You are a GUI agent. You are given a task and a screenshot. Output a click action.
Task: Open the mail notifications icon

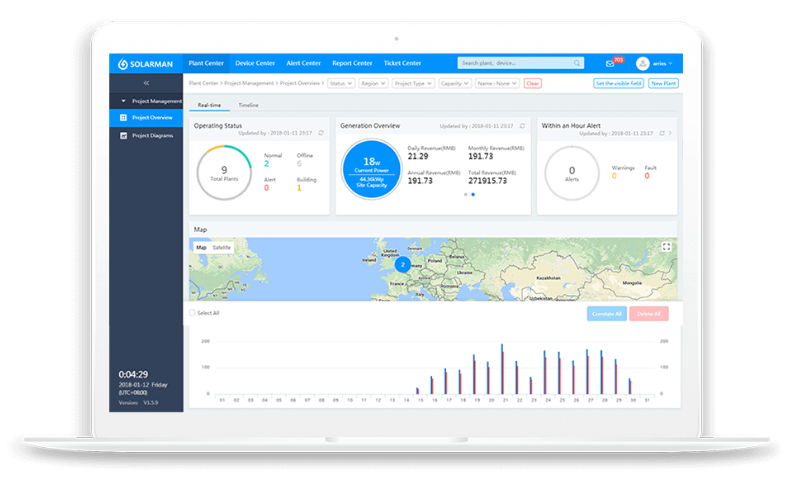610,64
